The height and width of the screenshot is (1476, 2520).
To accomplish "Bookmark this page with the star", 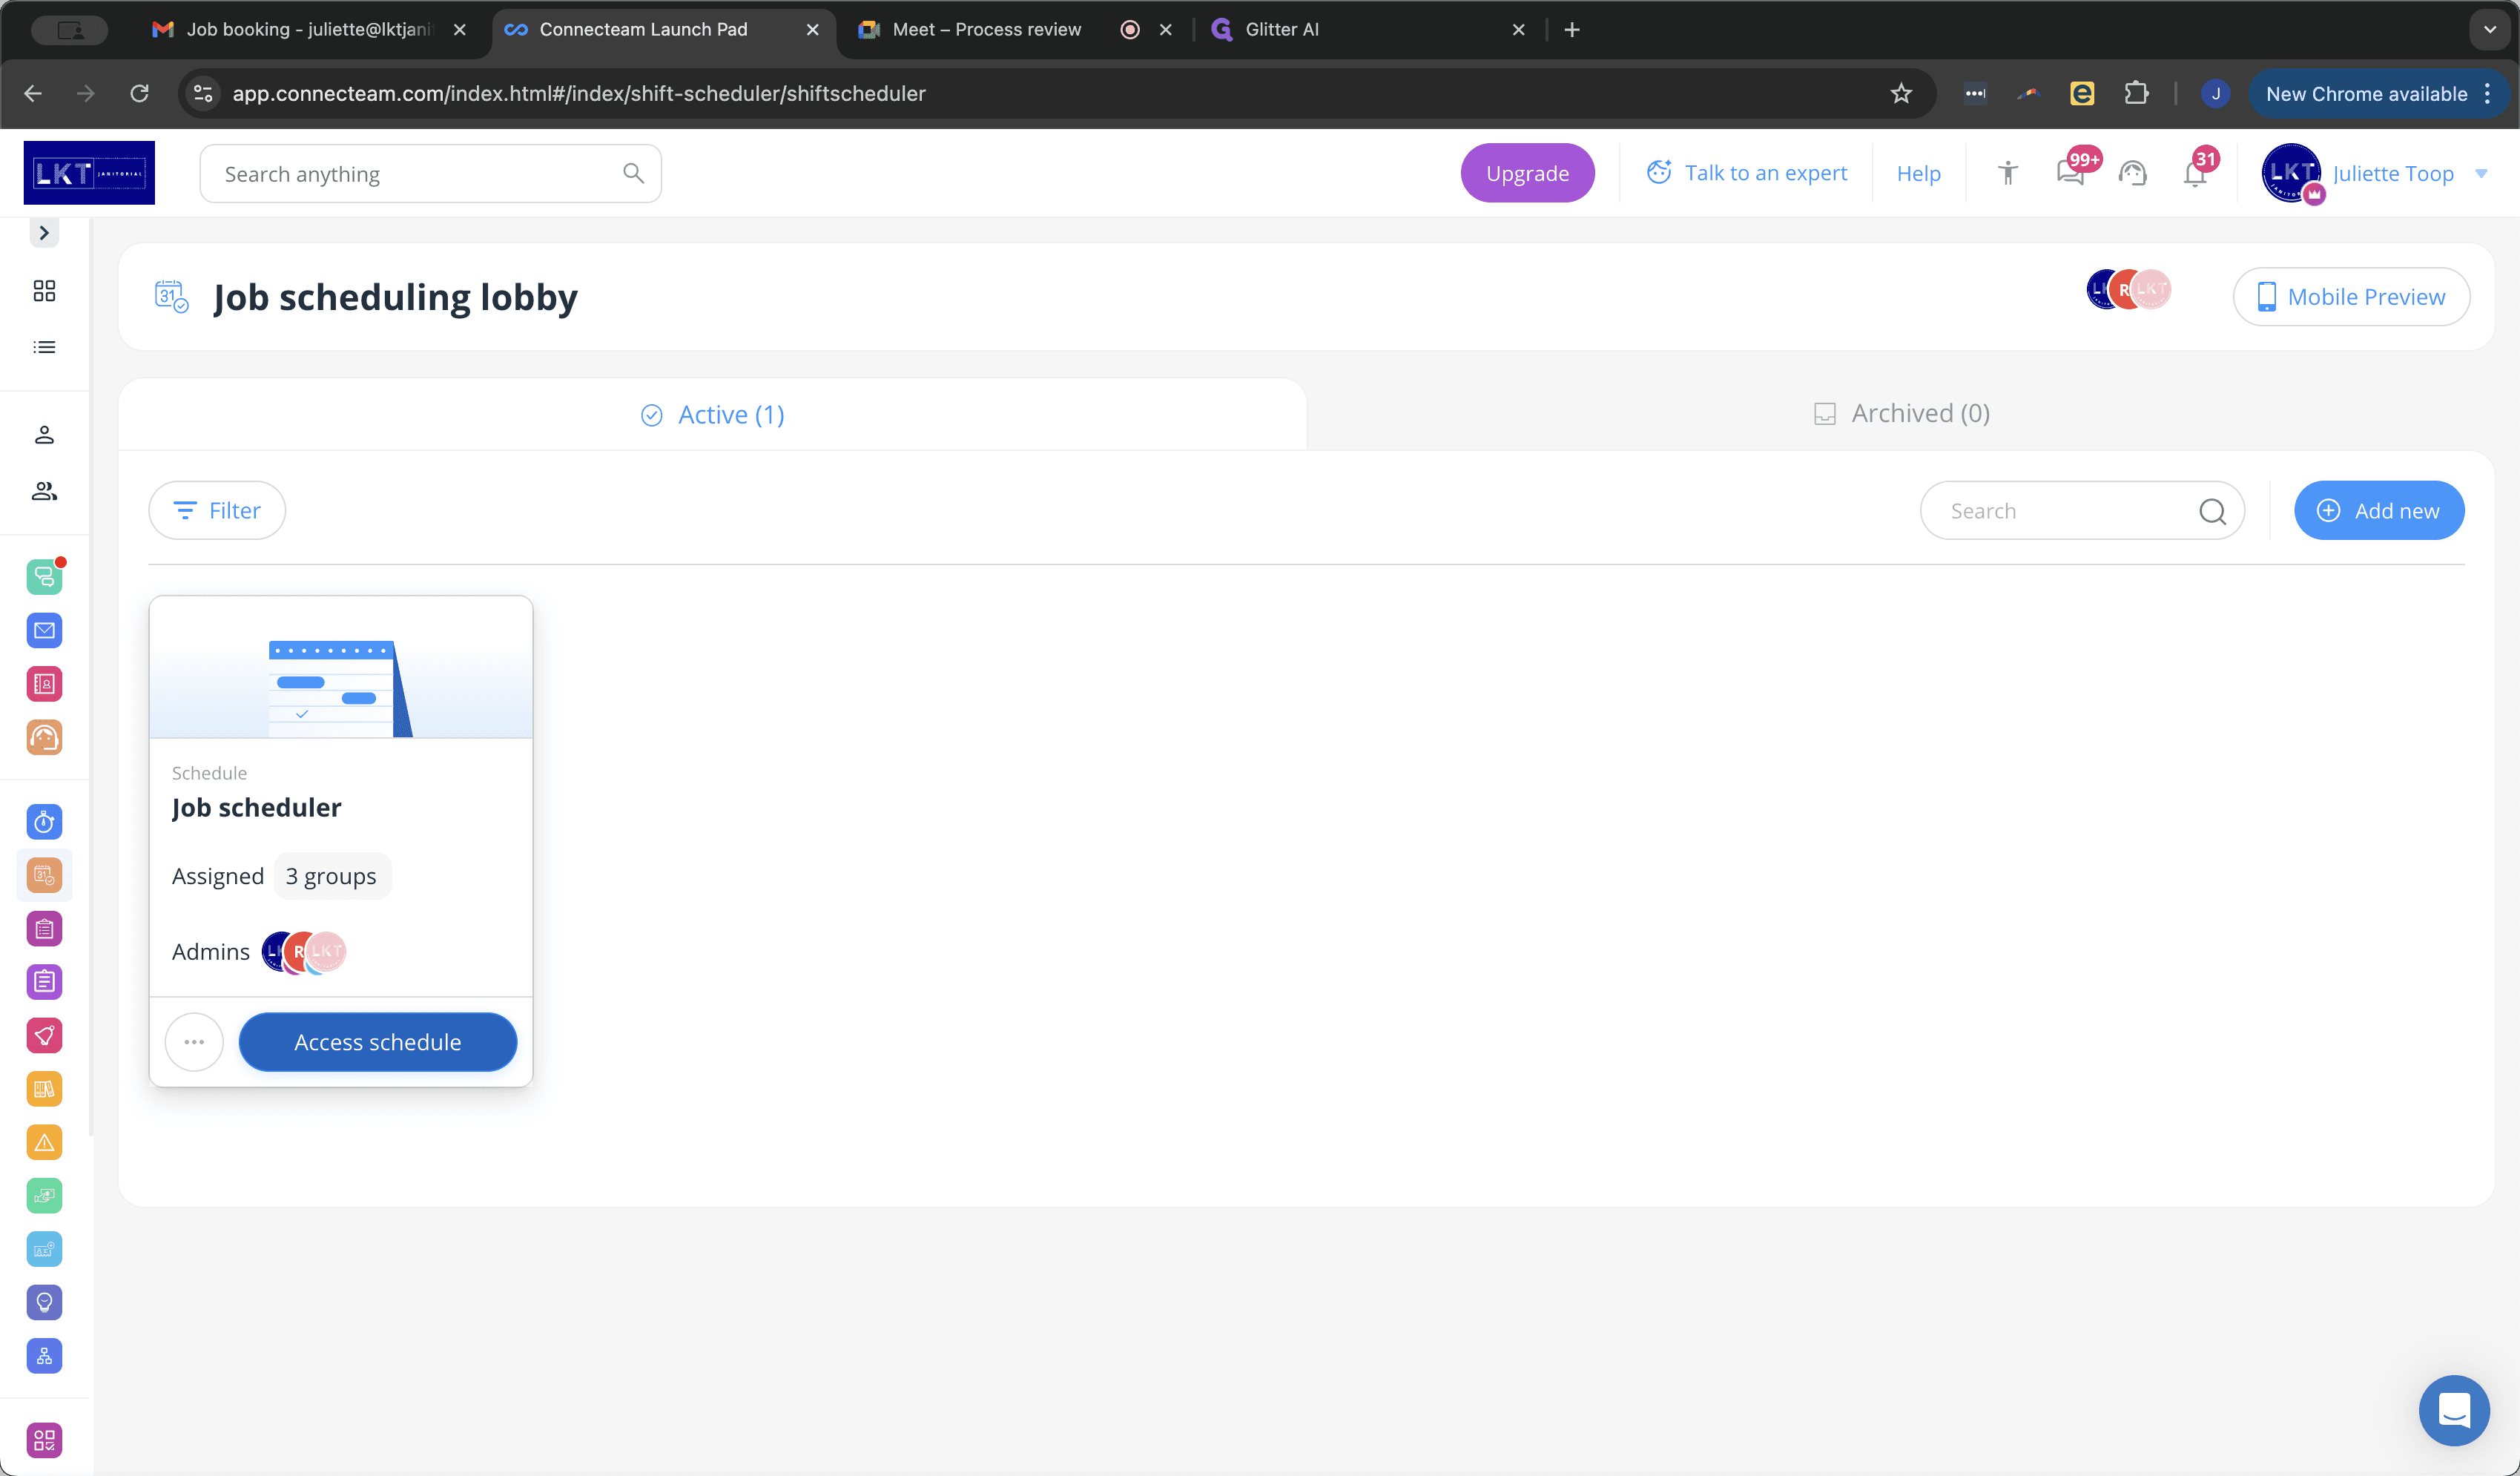I will point(1901,93).
